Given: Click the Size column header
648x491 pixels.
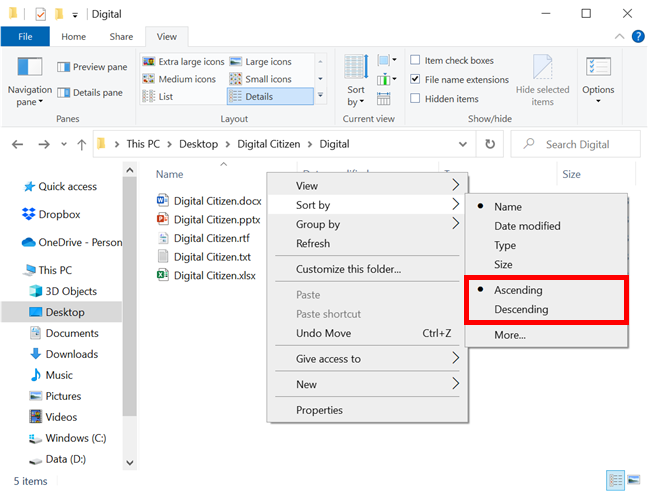Looking at the screenshot, I should (x=571, y=174).
